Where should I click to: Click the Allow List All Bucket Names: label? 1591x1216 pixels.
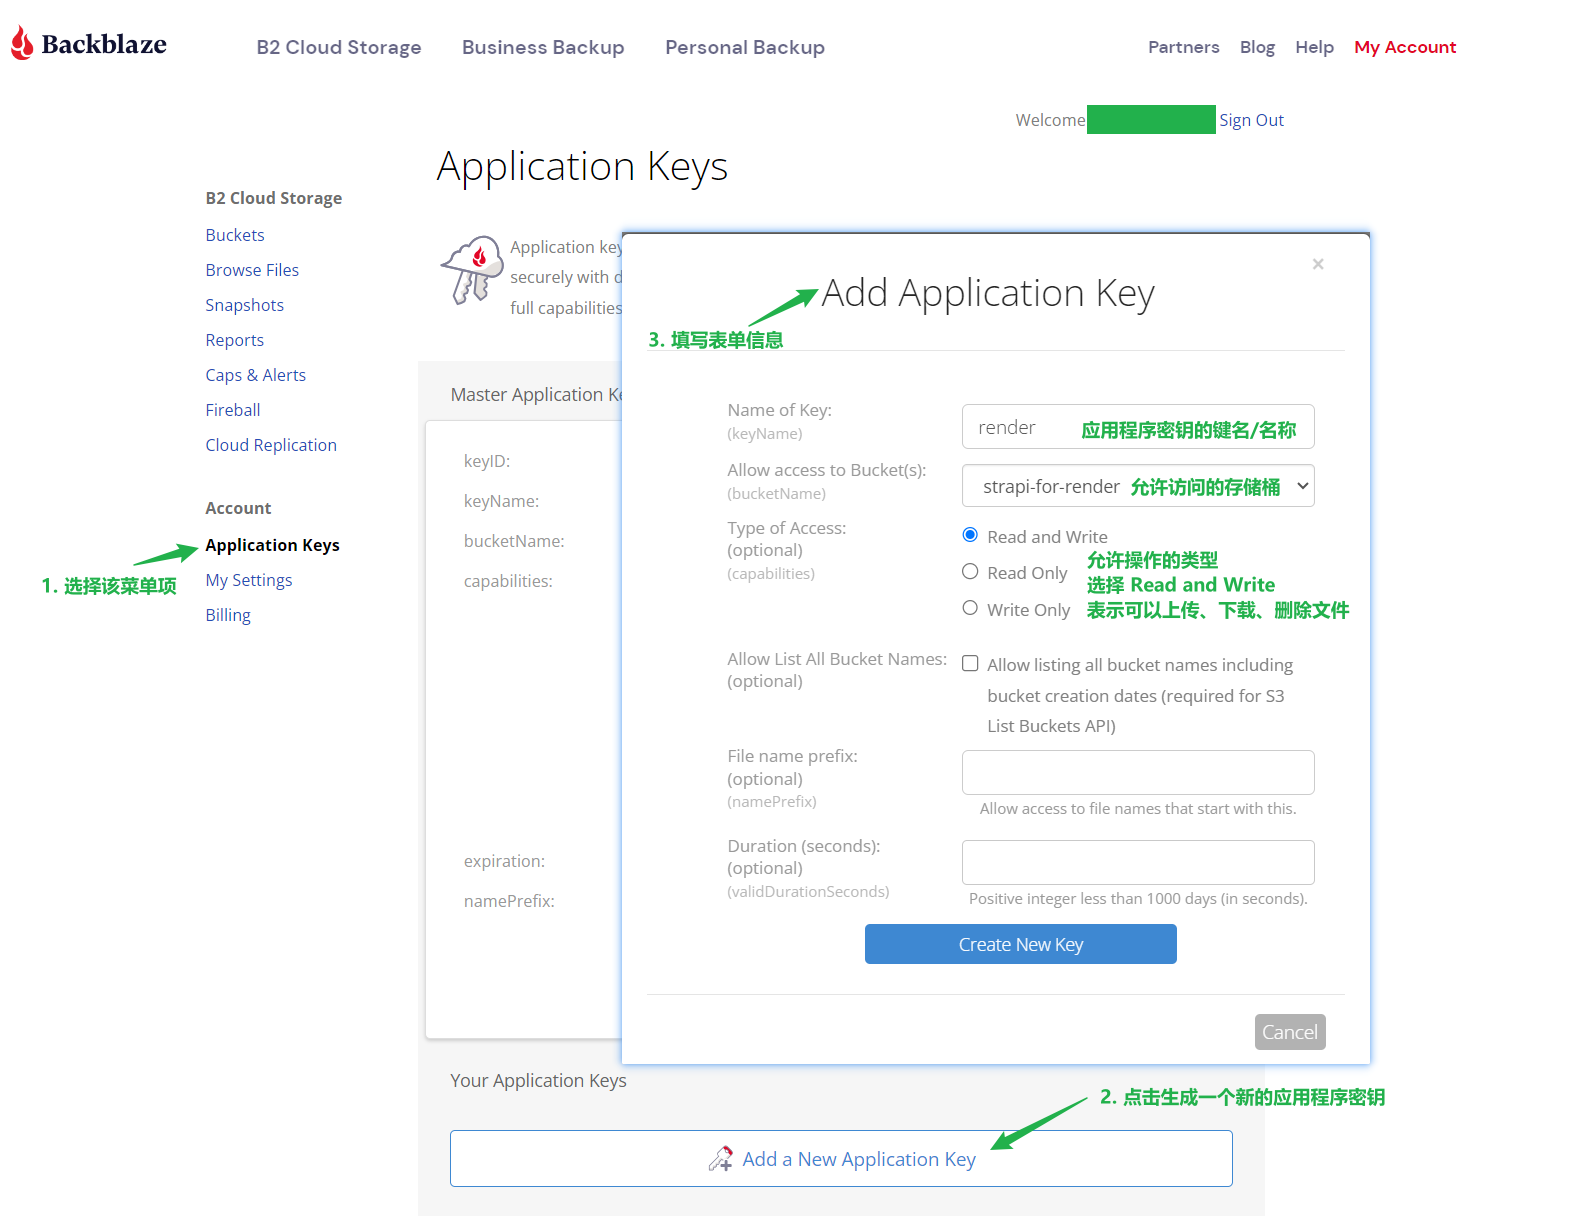[837, 659]
